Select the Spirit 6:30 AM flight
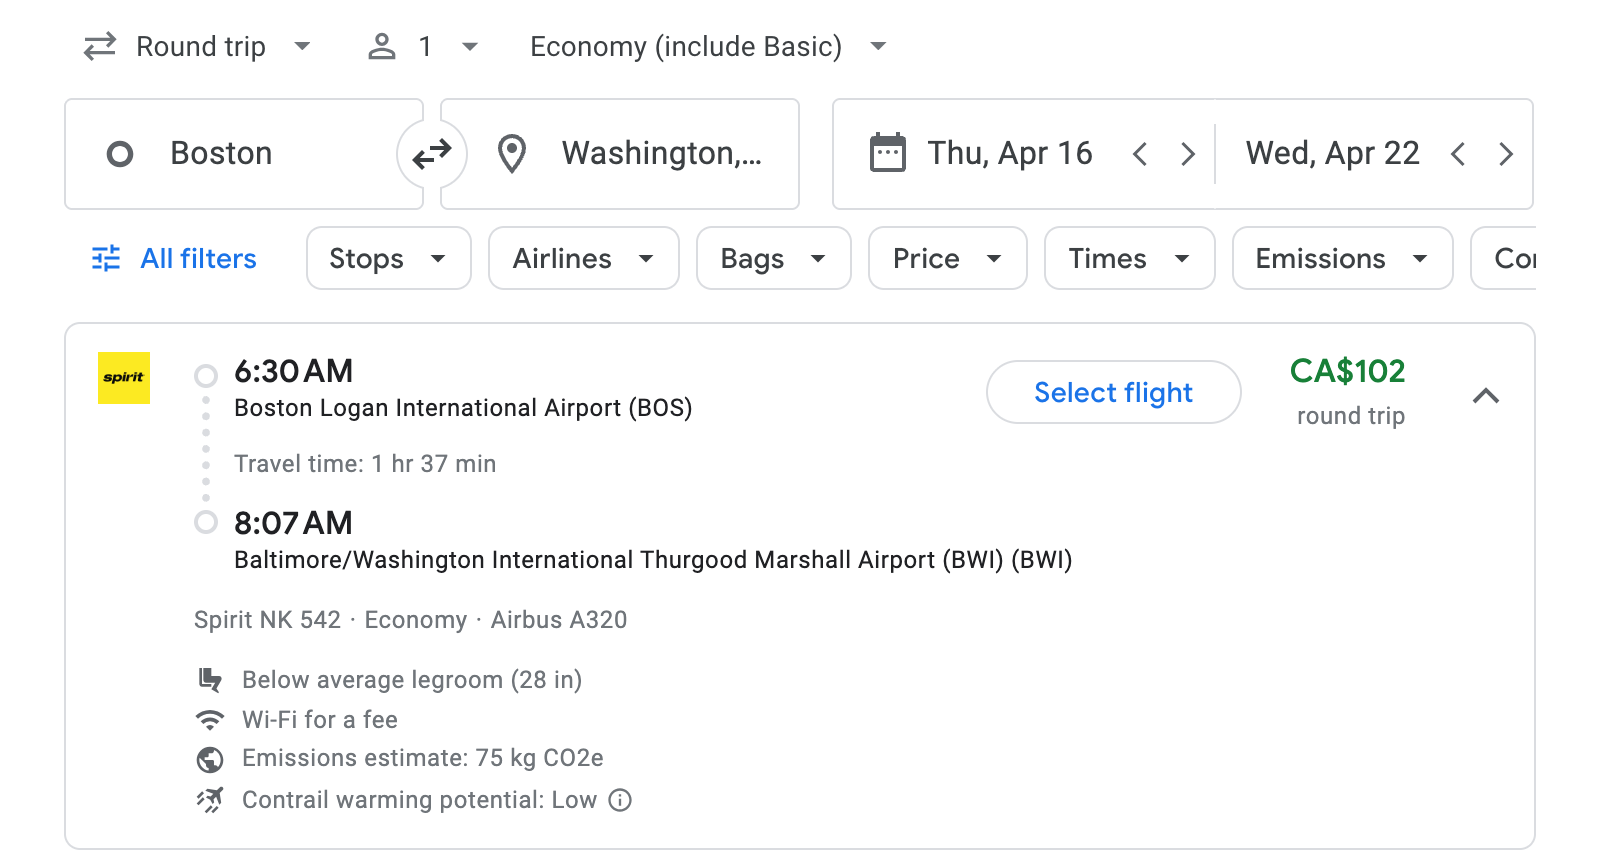Screen dimensions: 1600x850 click(x=1113, y=392)
